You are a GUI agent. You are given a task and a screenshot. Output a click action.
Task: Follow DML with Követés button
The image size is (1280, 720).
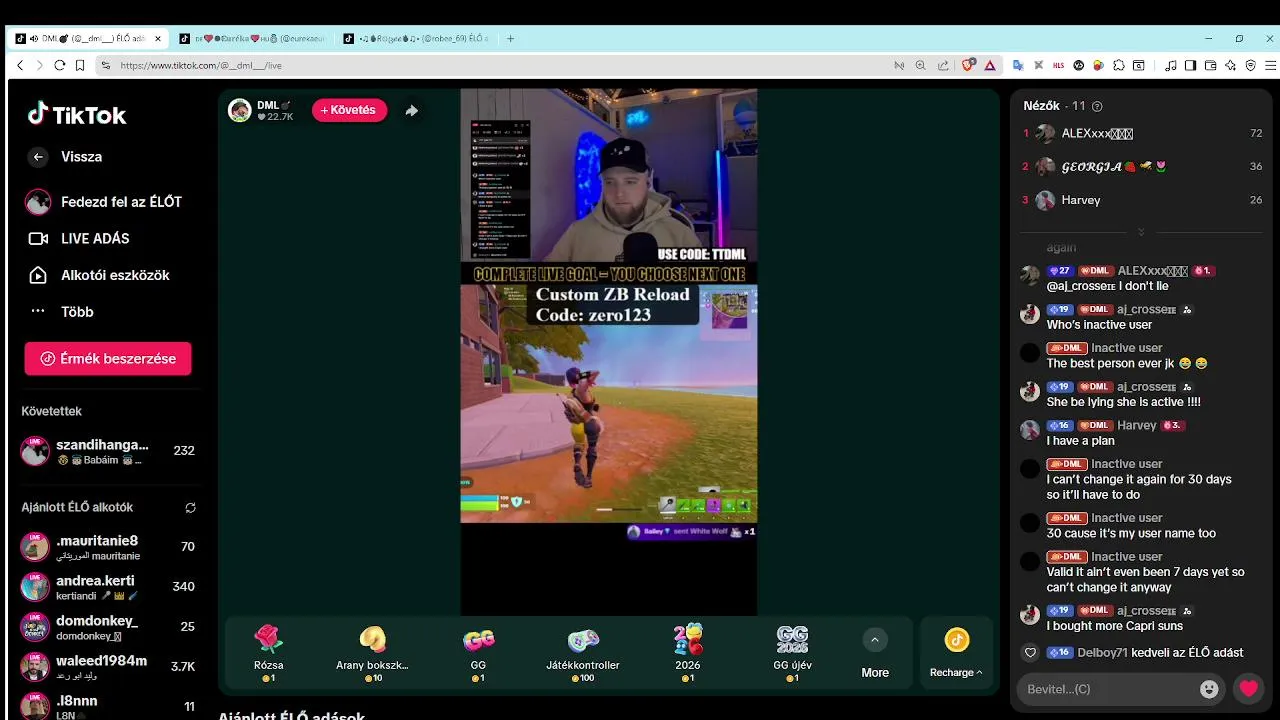(x=349, y=110)
